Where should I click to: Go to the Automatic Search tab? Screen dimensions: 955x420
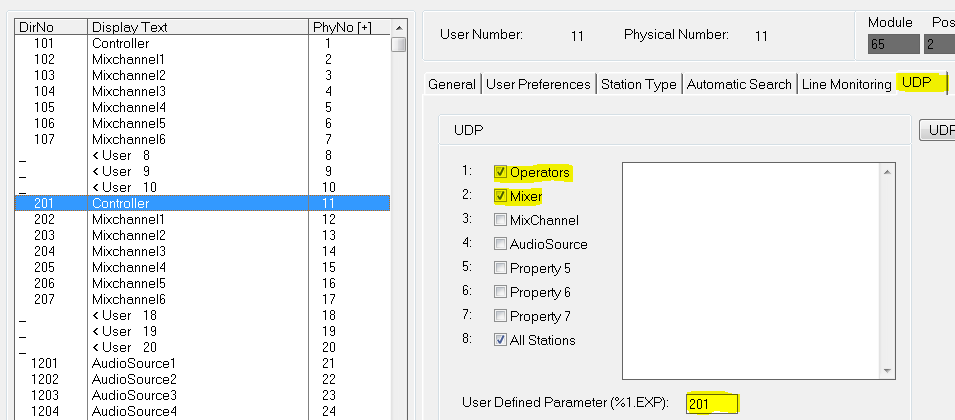739,84
